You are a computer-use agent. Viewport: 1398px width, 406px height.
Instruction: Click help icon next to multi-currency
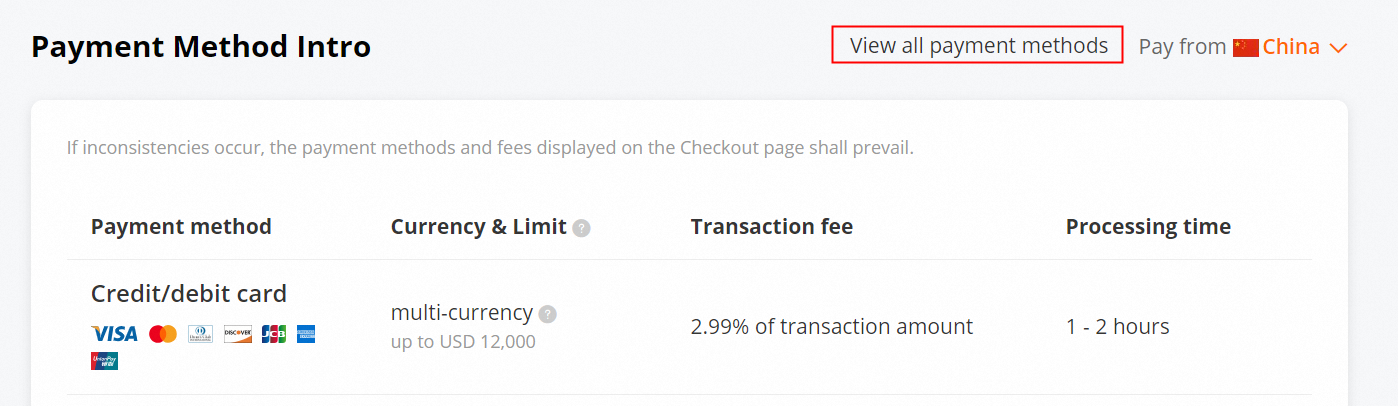pyautogui.click(x=547, y=314)
